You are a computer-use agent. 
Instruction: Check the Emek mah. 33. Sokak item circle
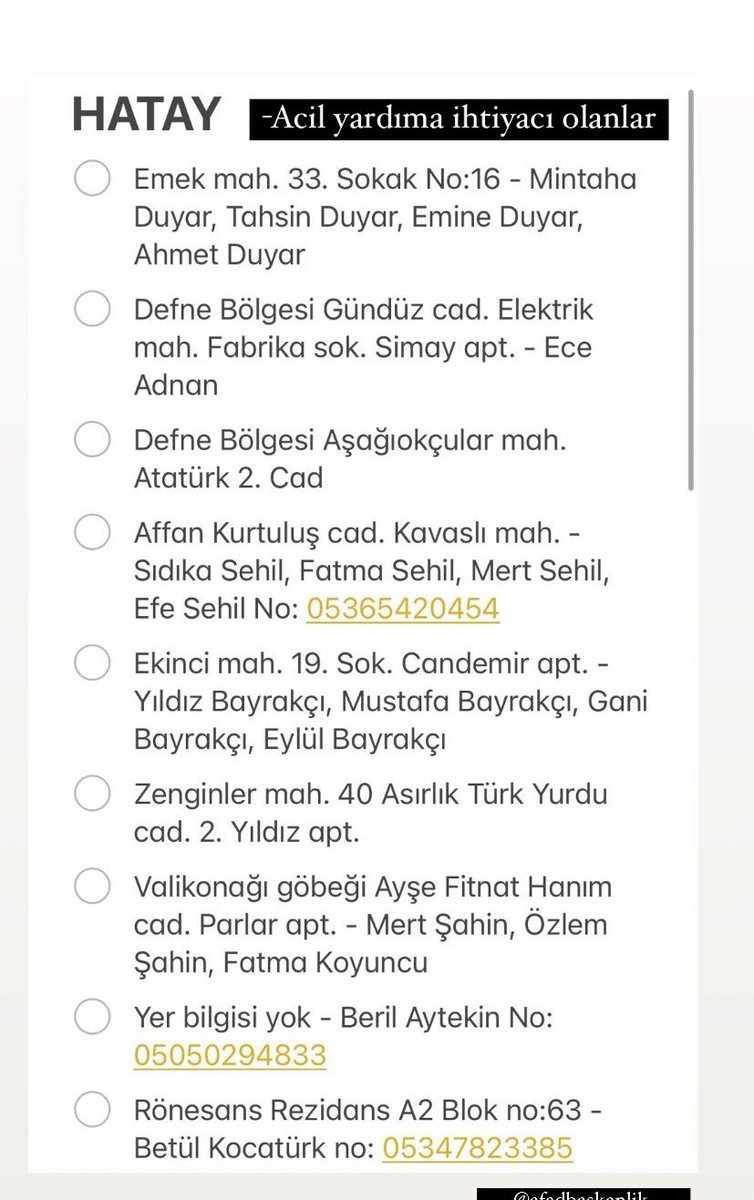point(92,180)
